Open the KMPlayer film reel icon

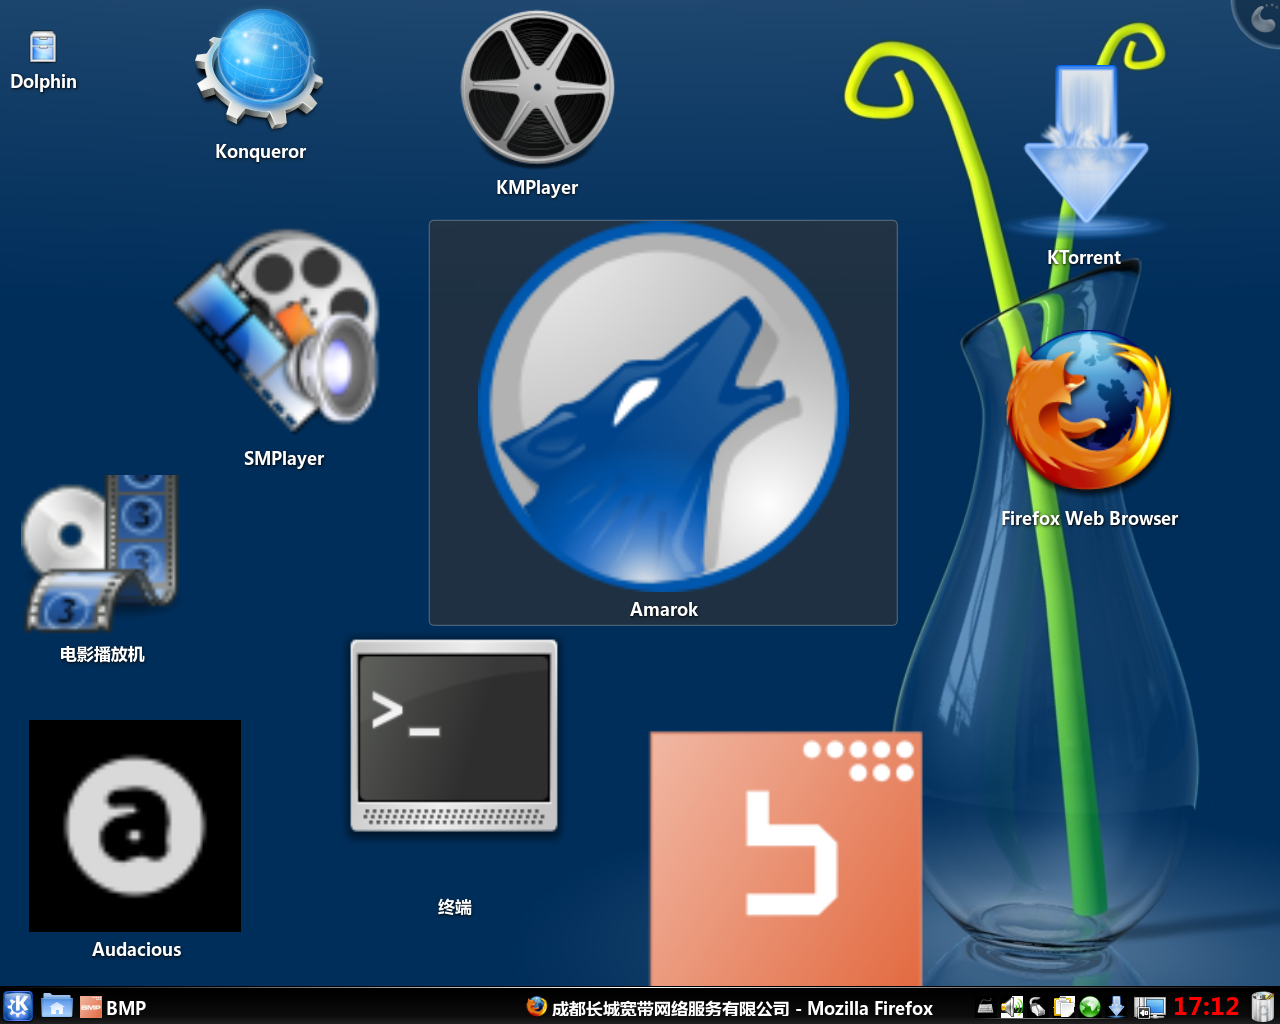pyautogui.click(x=537, y=88)
